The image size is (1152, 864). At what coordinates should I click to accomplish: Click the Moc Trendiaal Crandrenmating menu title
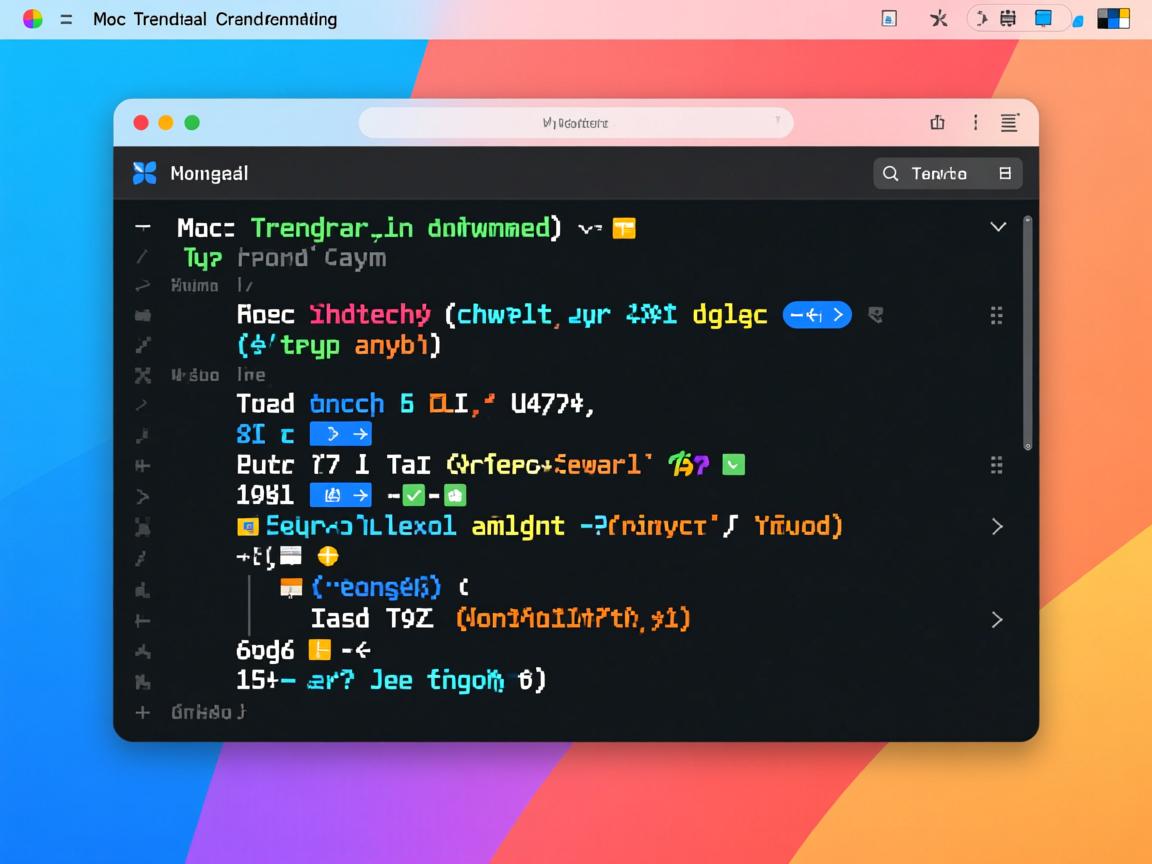(214, 19)
